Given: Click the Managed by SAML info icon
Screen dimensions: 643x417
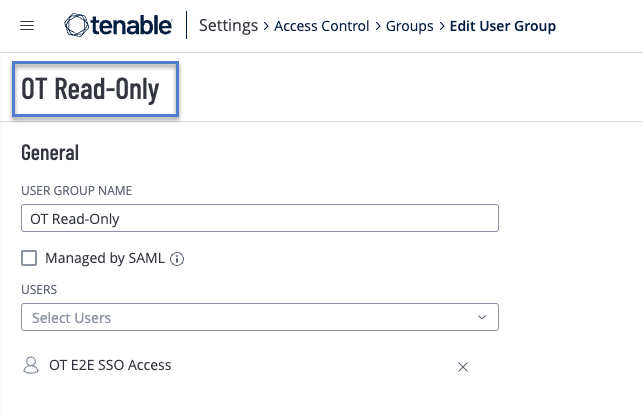Looking at the screenshot, I should 178,259.
